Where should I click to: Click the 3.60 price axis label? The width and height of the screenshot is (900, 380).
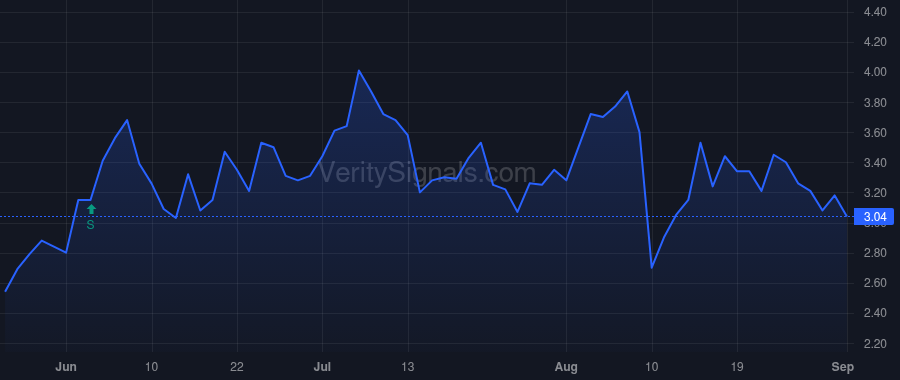coord(875,133)
